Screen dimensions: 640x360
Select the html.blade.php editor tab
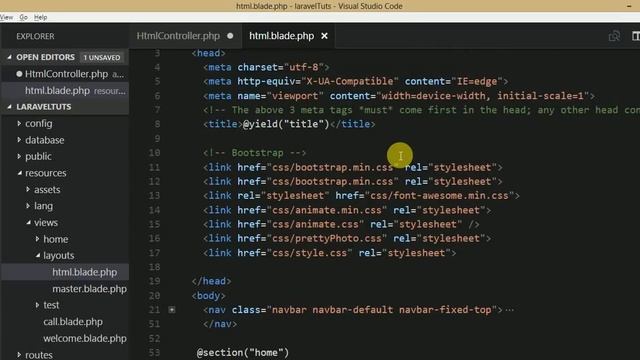tap(282, 36)
